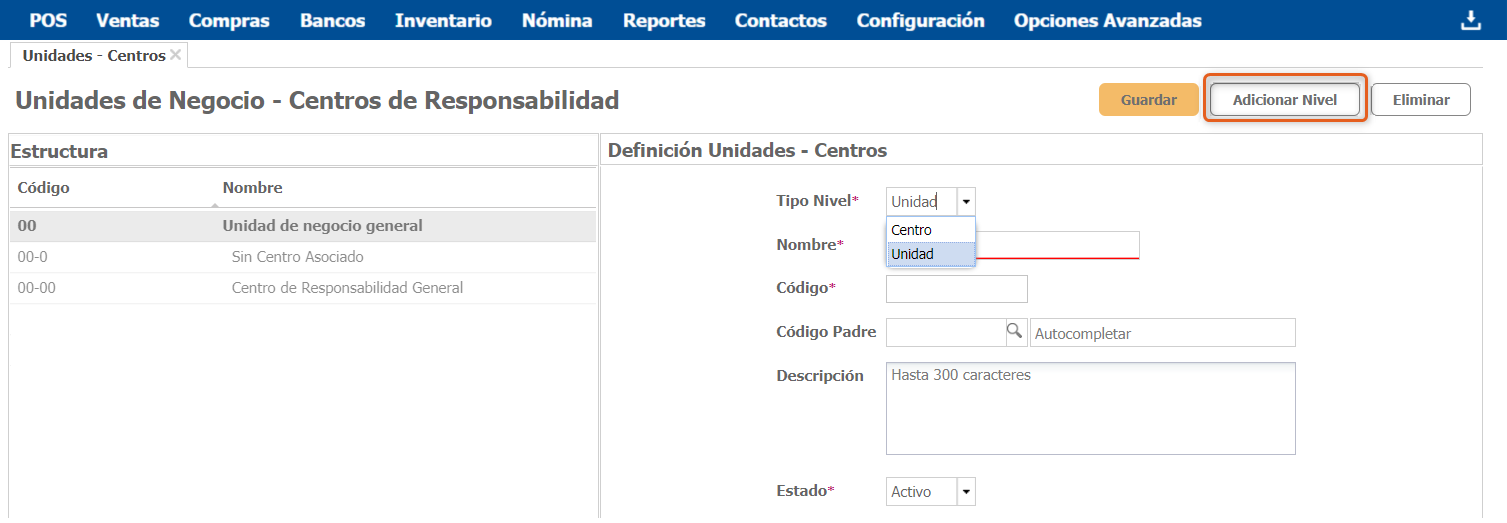Choose Unidad option in the list
The width and height of the screenshot is (1507, 523).
click(x=930, y=254)
